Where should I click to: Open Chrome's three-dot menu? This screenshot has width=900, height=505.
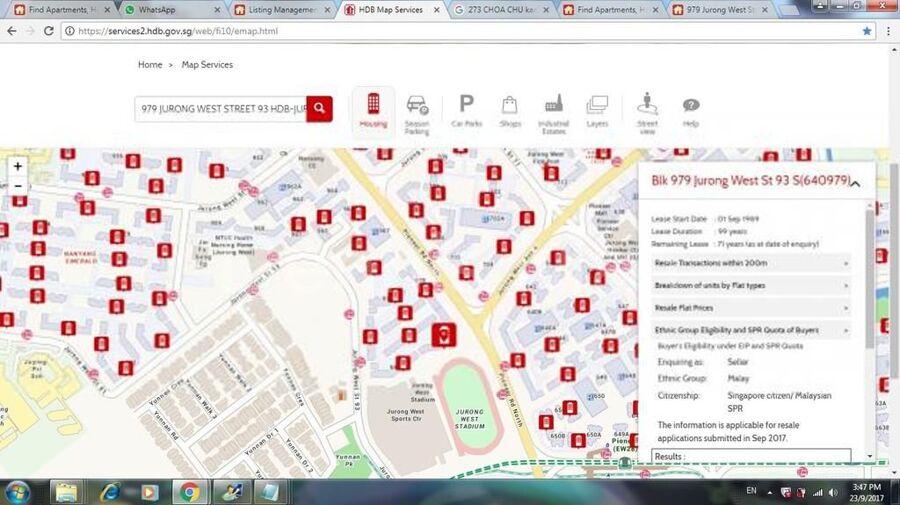(889, 31)
